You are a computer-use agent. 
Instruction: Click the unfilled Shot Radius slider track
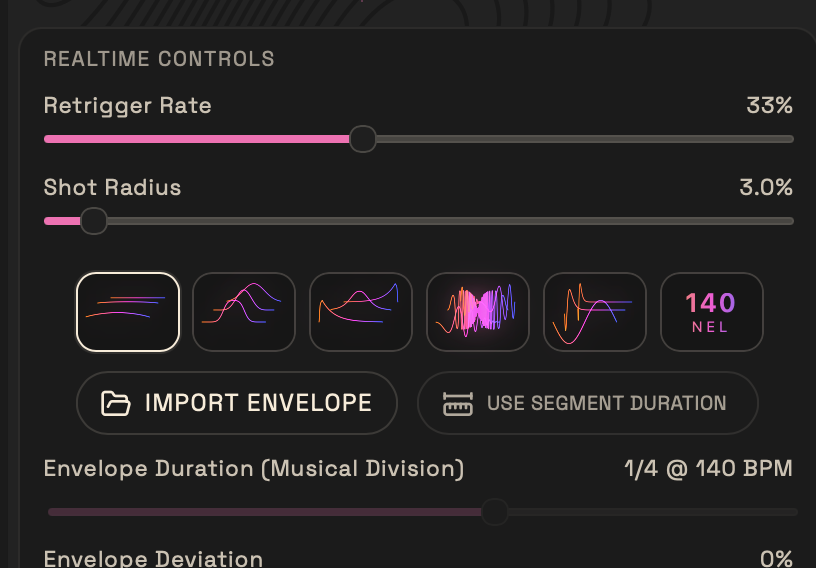pos(450,221)
